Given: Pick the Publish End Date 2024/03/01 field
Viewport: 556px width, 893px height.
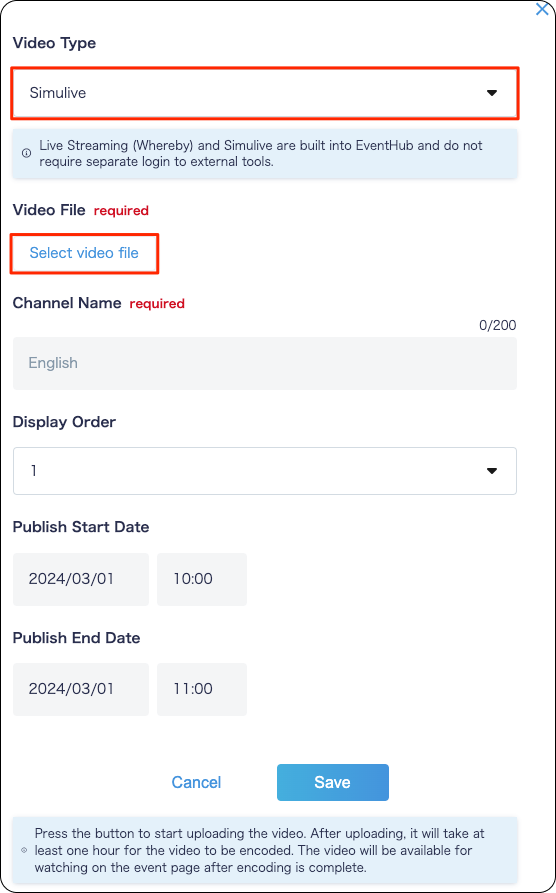Looking at the screenshot, I should (81, 689).
